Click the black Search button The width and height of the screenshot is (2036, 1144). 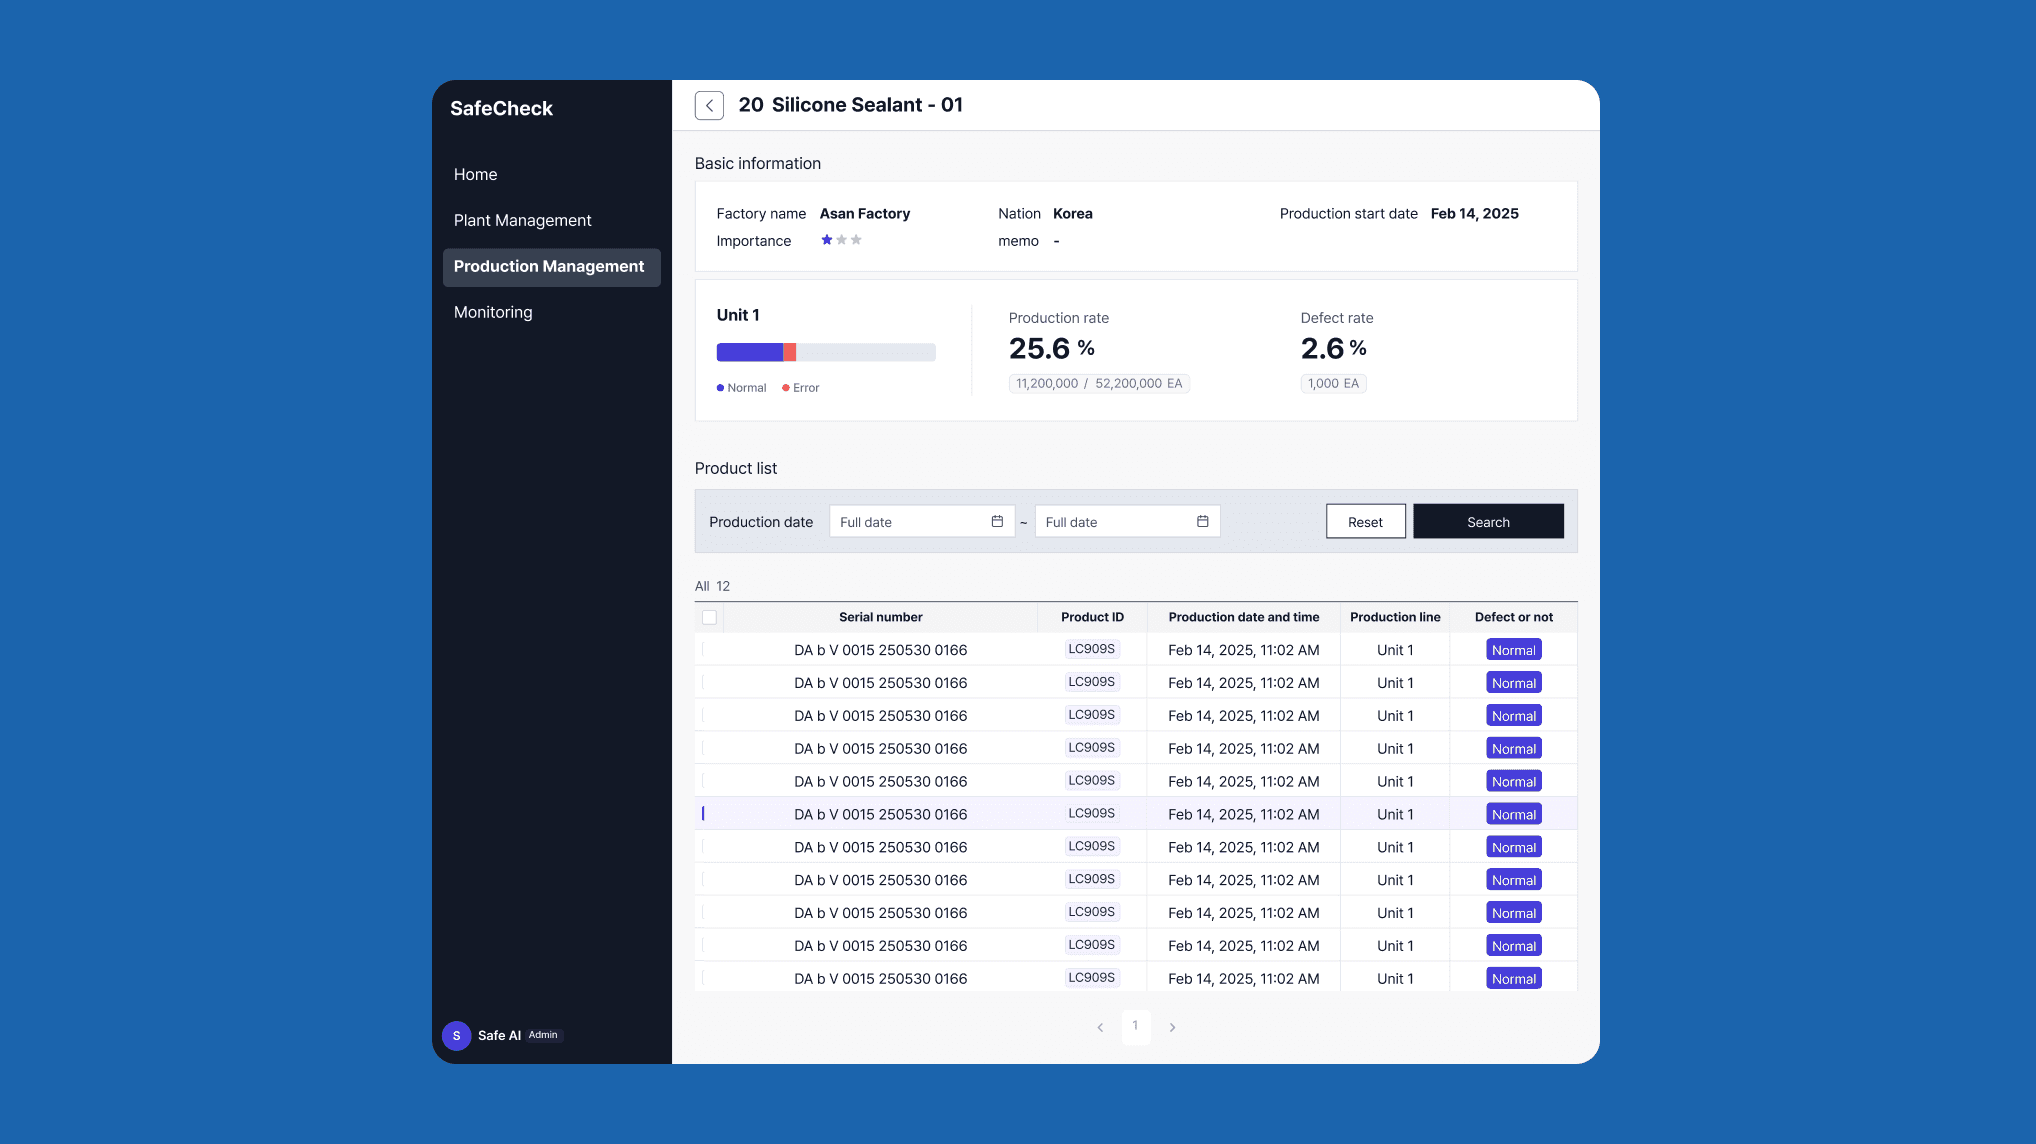point(1487,521)
